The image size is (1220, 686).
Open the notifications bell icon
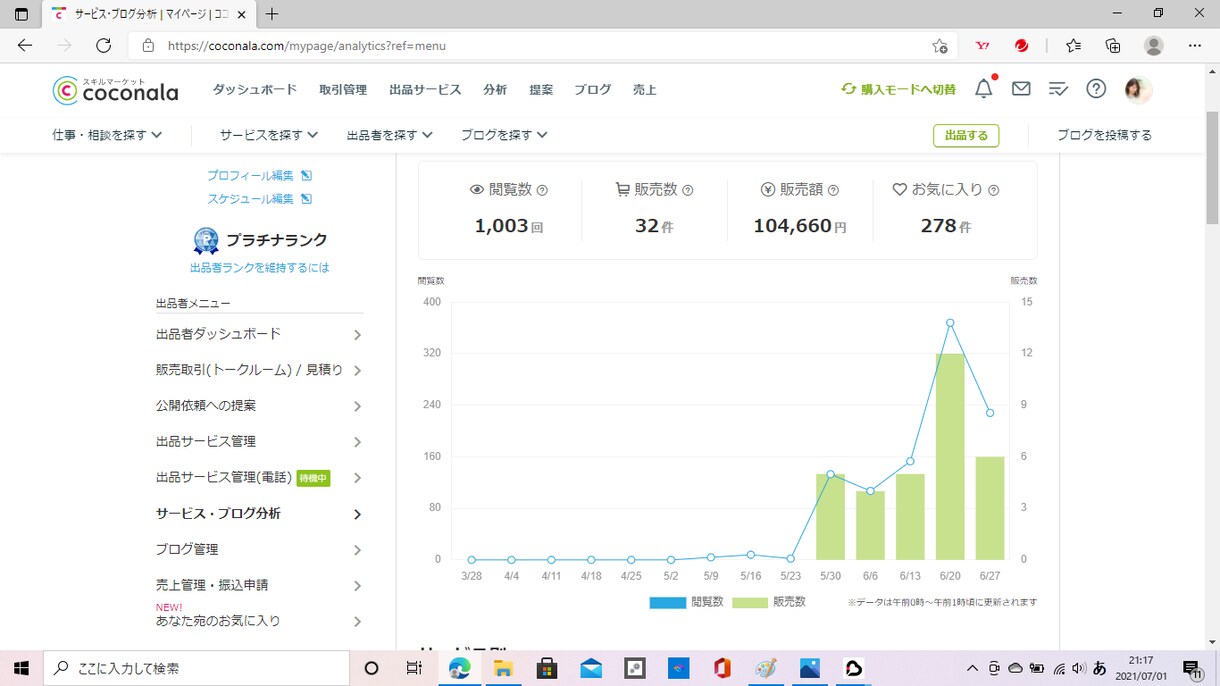[984, 89]
